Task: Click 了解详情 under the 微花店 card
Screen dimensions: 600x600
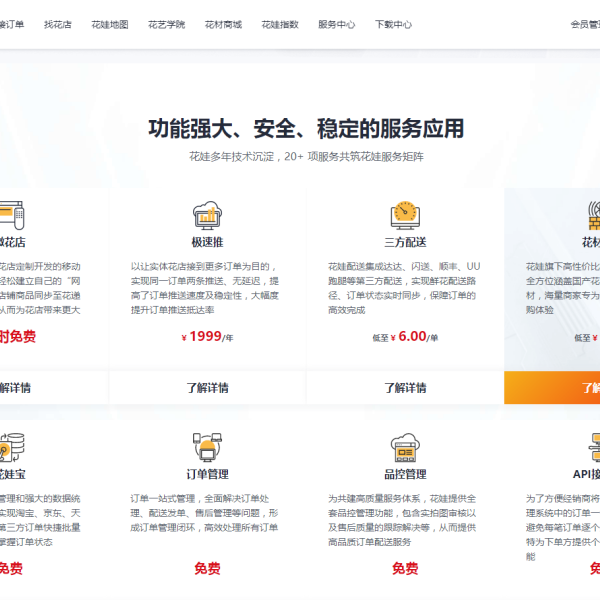Action: click(x=54, y=388)
